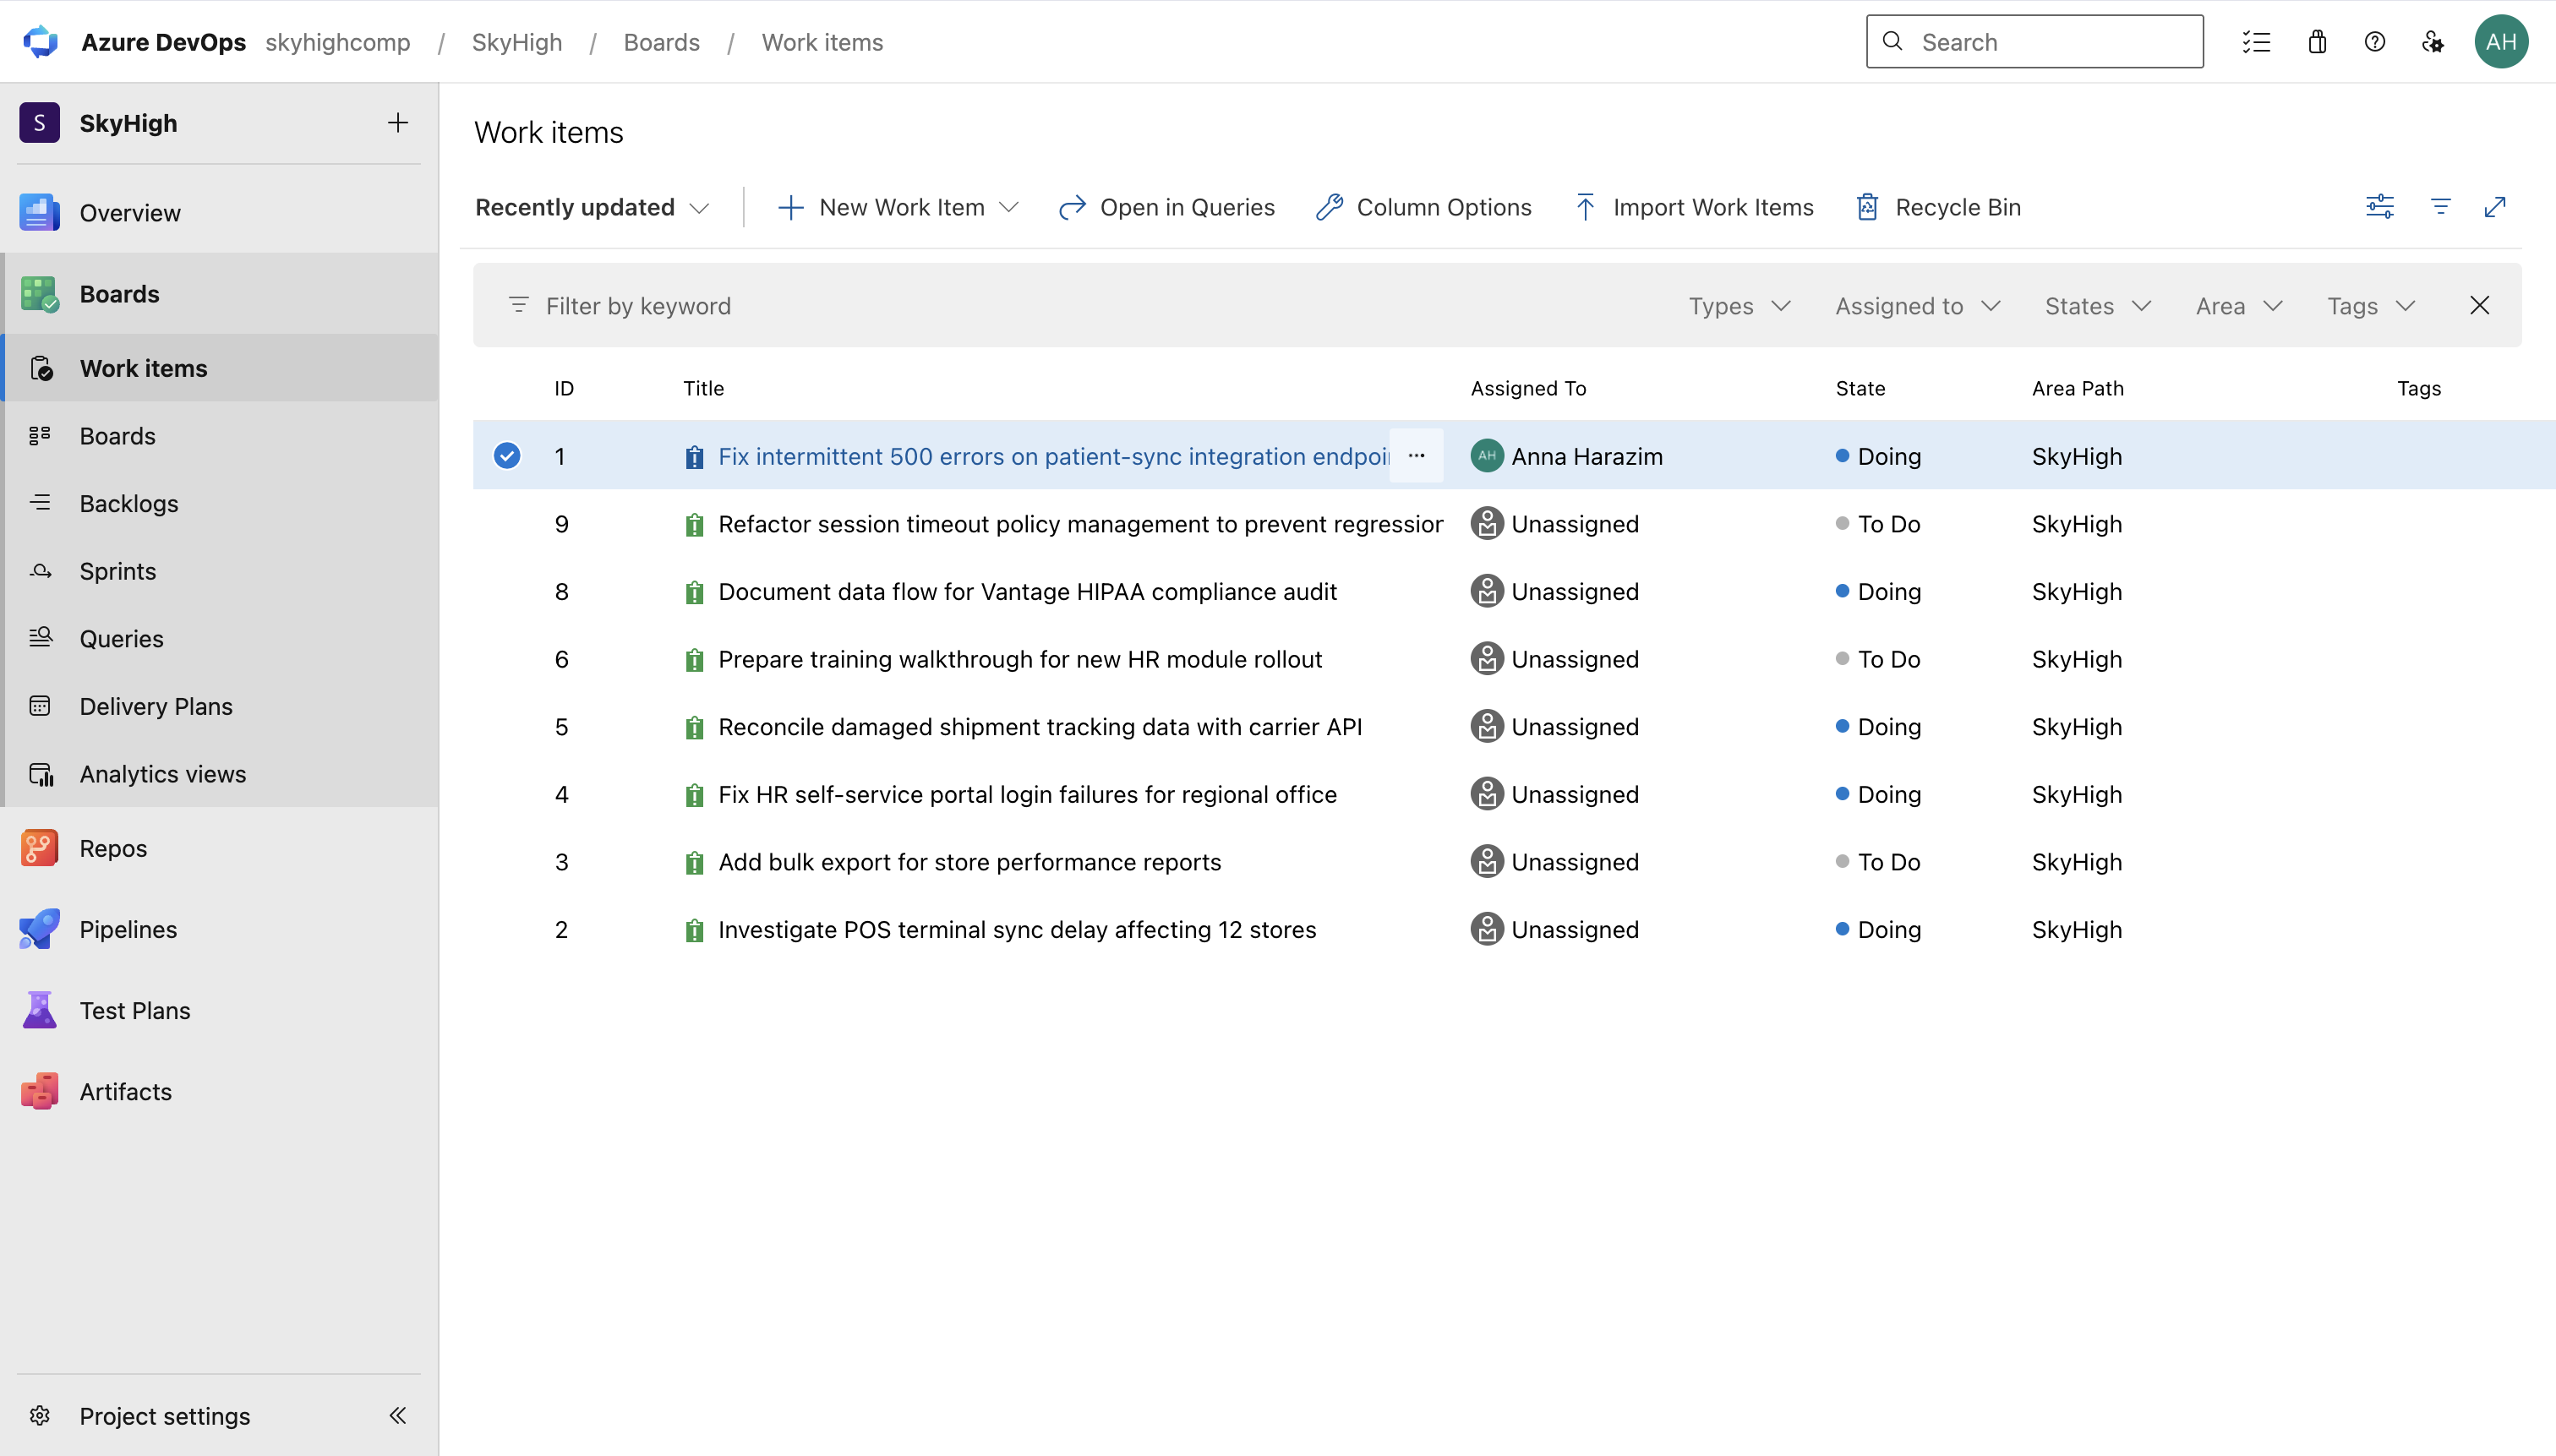The width and height of the screenshot is (2556, 1456).
Task: Uncheck the selected checkbox for work item 1
Action: pyautogui.click(x=507, y=456)
